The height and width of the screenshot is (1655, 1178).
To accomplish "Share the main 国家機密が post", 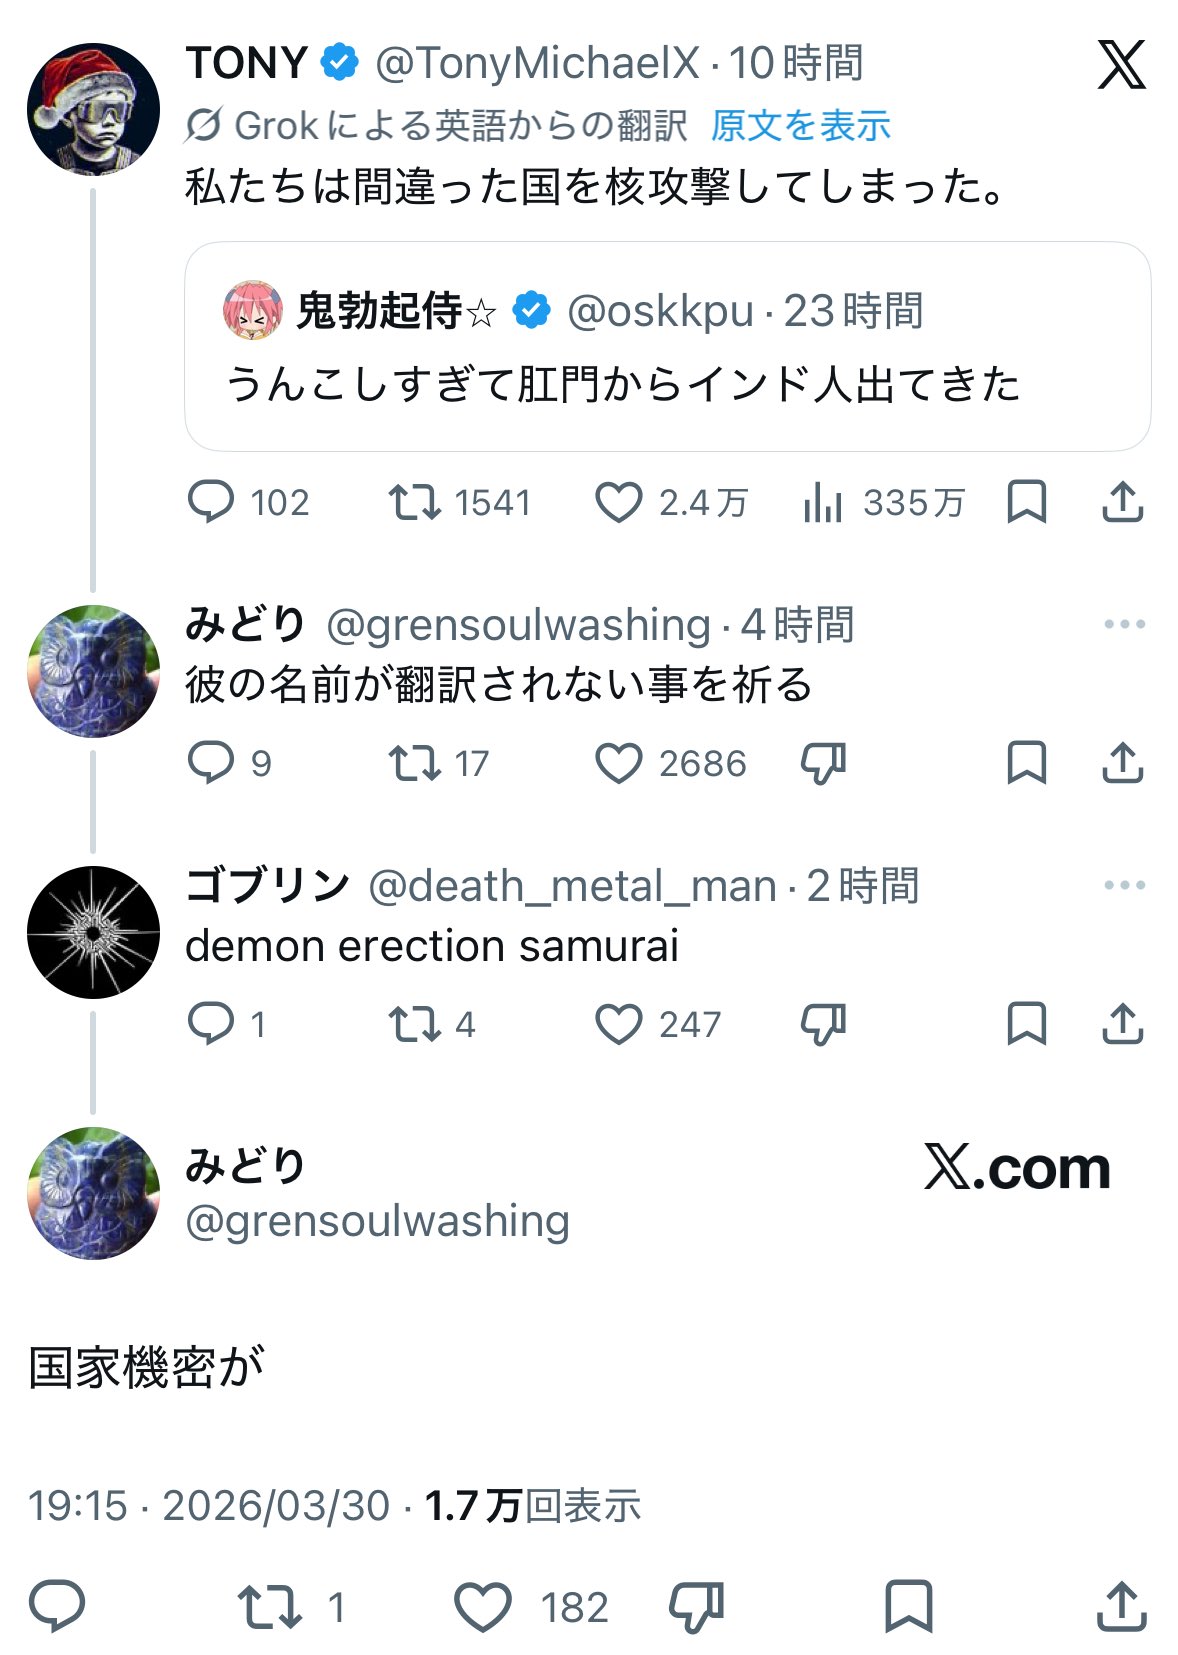I will click(1121, 1607).
